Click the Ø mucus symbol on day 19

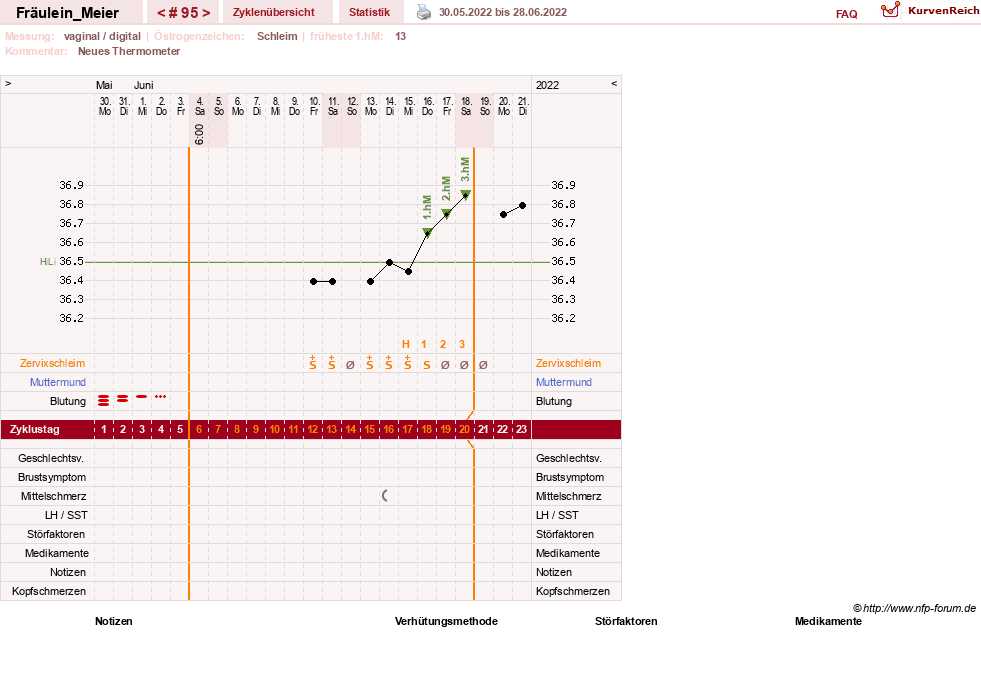(x=445, y=365)
